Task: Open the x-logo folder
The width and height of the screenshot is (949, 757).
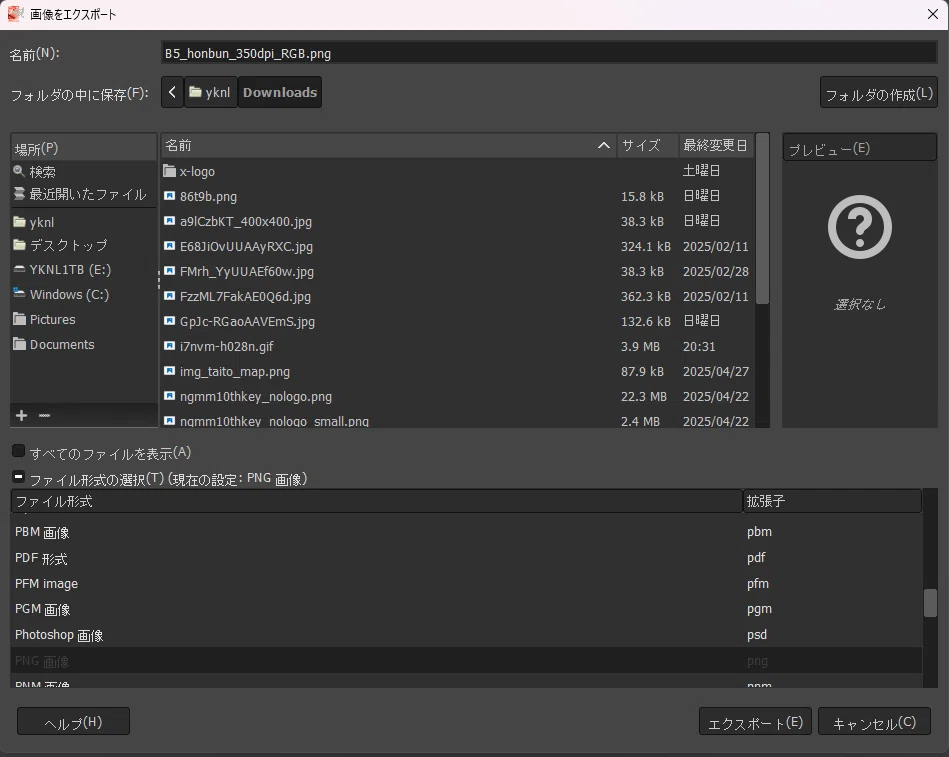Action: [458, 171]
